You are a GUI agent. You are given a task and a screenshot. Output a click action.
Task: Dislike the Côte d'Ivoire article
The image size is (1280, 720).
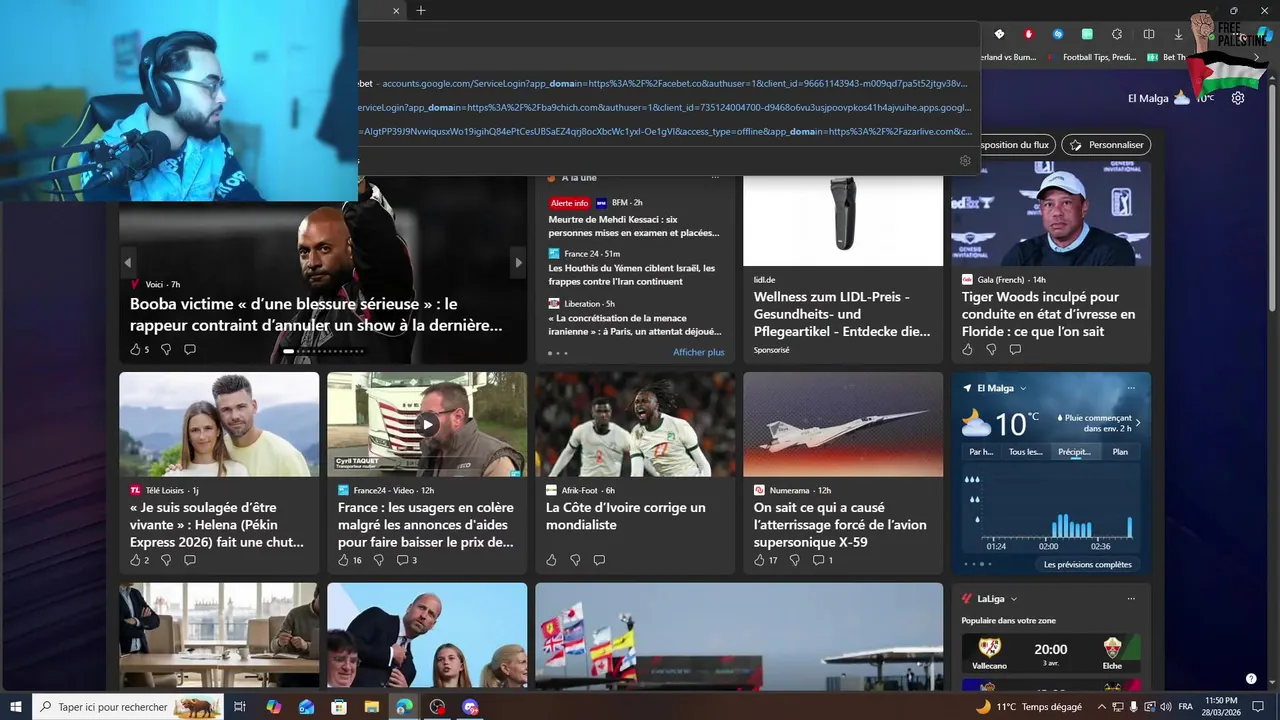575,560
